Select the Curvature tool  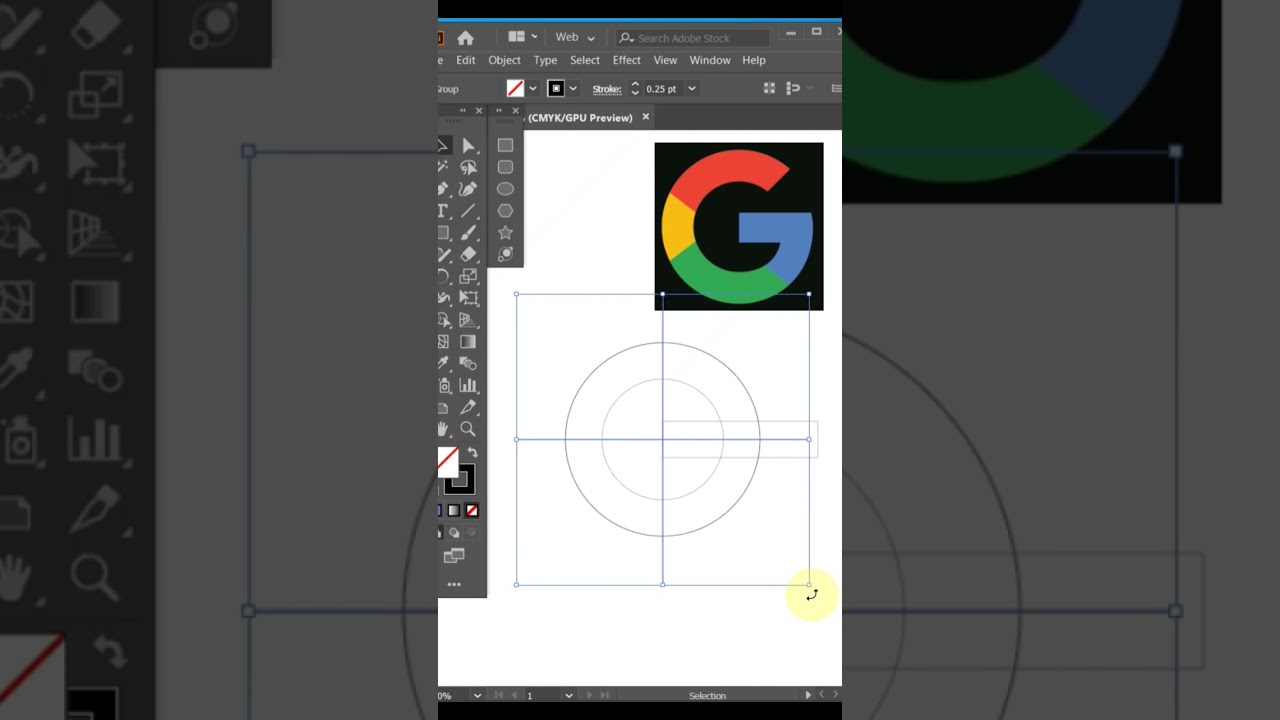[468, 189]
